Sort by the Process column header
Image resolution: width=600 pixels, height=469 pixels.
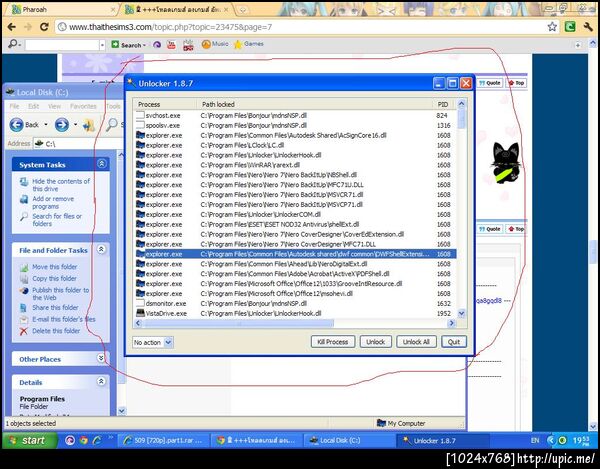tap(165, 104)
